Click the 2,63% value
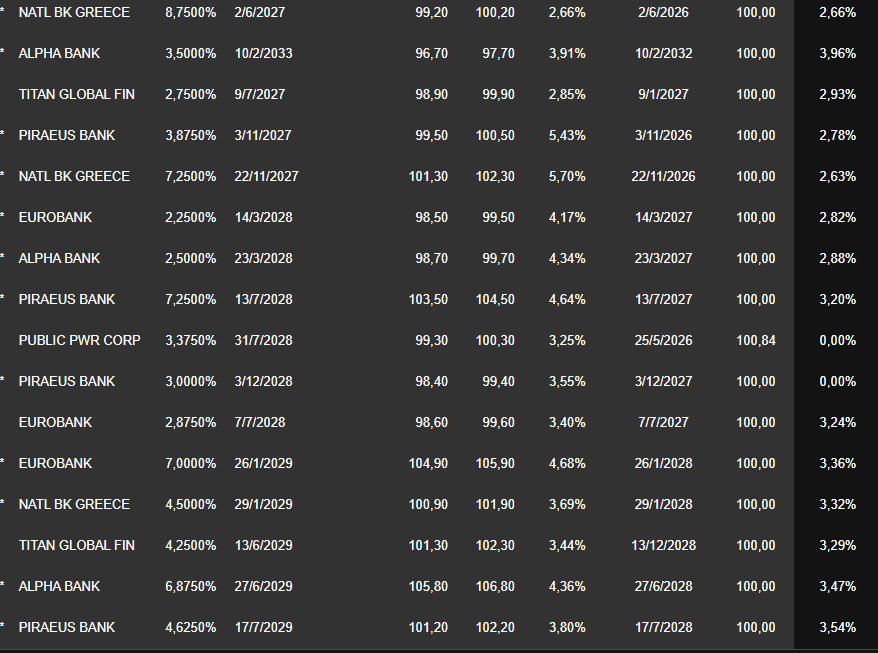 tap(837, 176)
